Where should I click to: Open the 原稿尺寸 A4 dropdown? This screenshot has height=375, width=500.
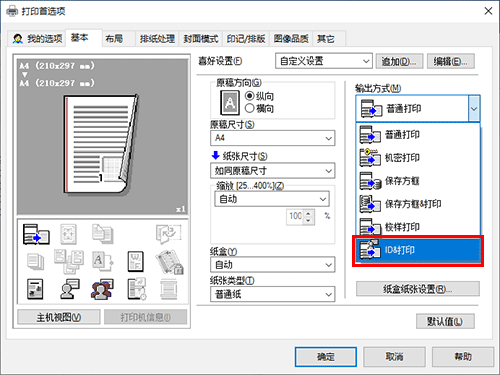[x=272, y=138]
